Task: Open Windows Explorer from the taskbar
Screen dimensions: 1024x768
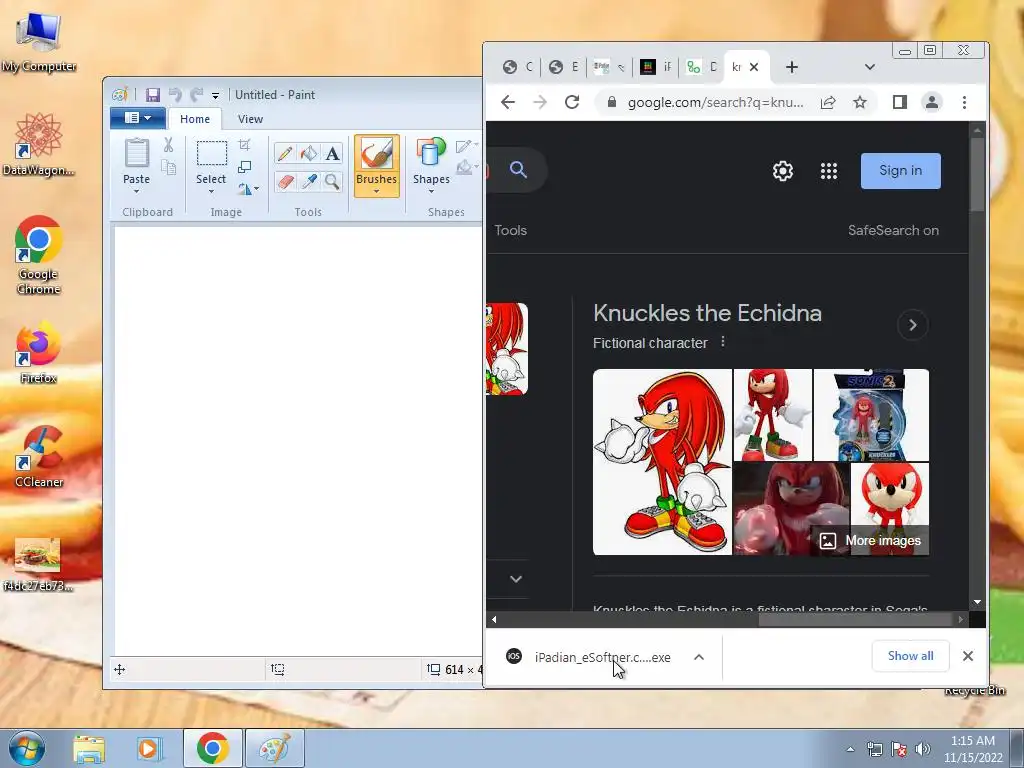Action: 89,748
